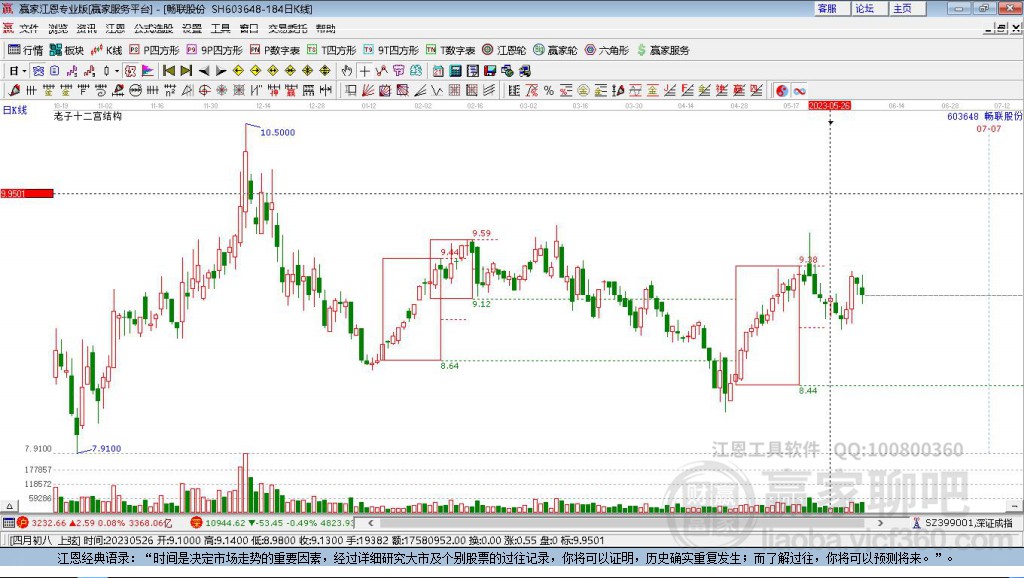This screenshot has height=578, width=1024.
Task: Open the P数字表 tool
Action: [x=275, y=50]
